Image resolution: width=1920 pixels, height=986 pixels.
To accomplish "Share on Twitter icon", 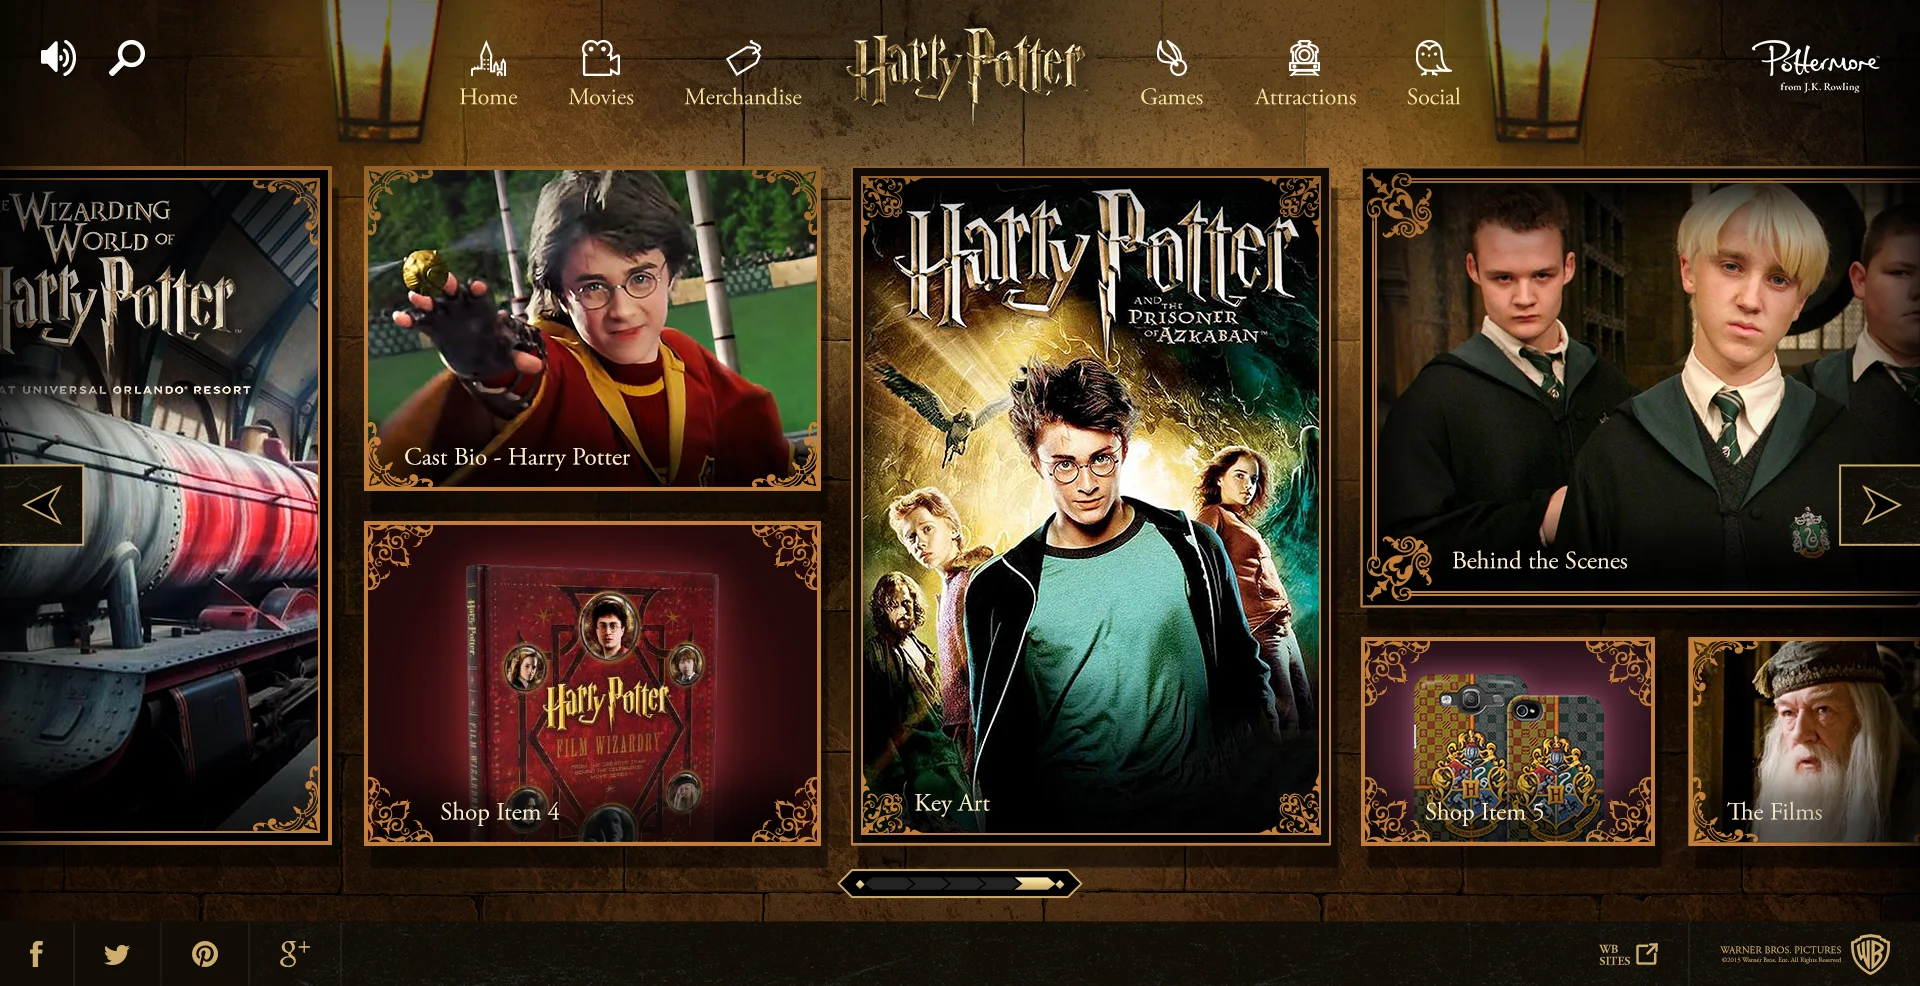I will 117,954.
